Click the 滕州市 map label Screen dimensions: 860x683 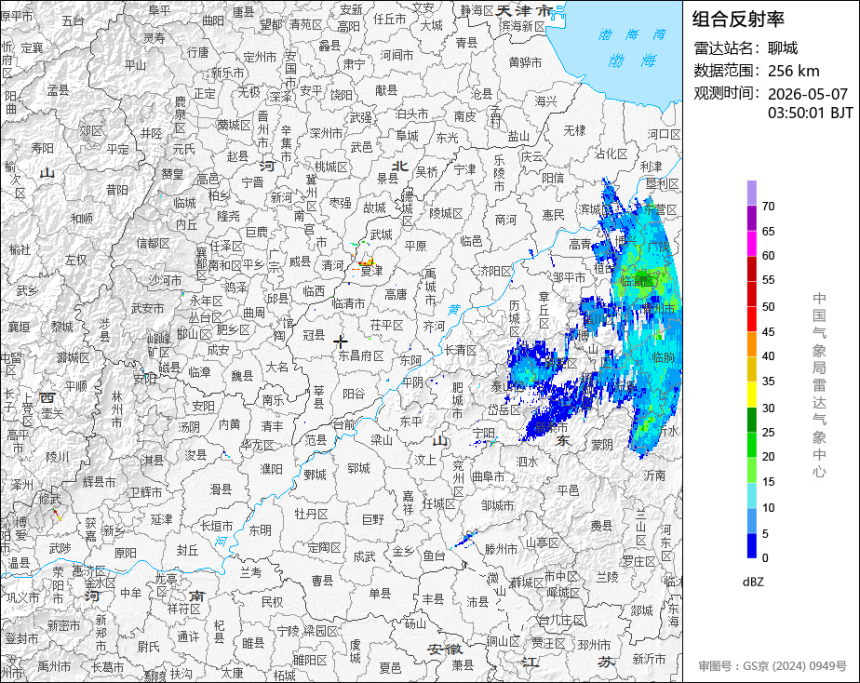501,549
